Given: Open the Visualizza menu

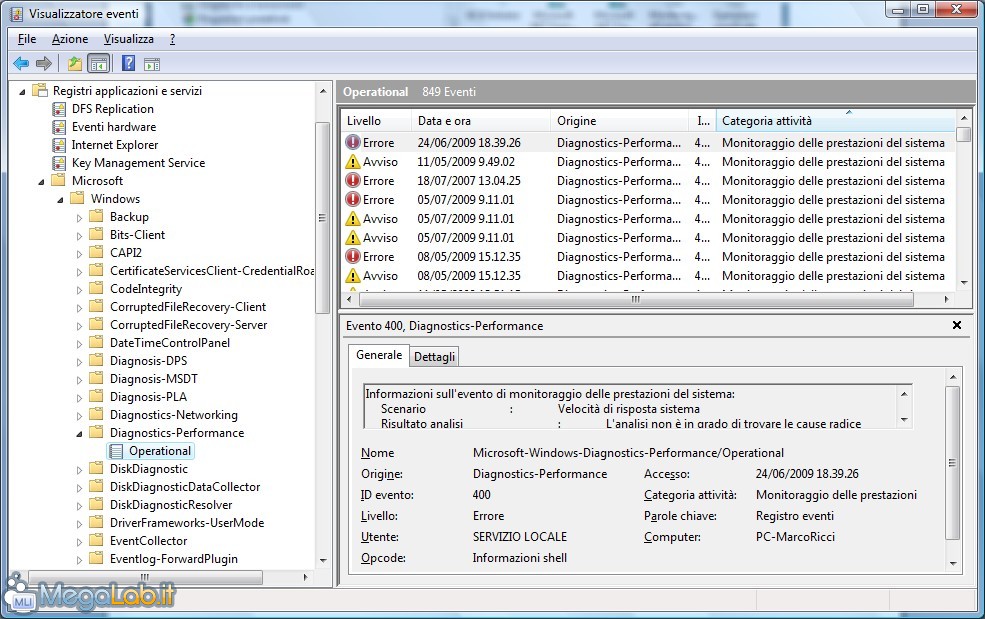Looking at the screenshot, I should tap(129, 39).
